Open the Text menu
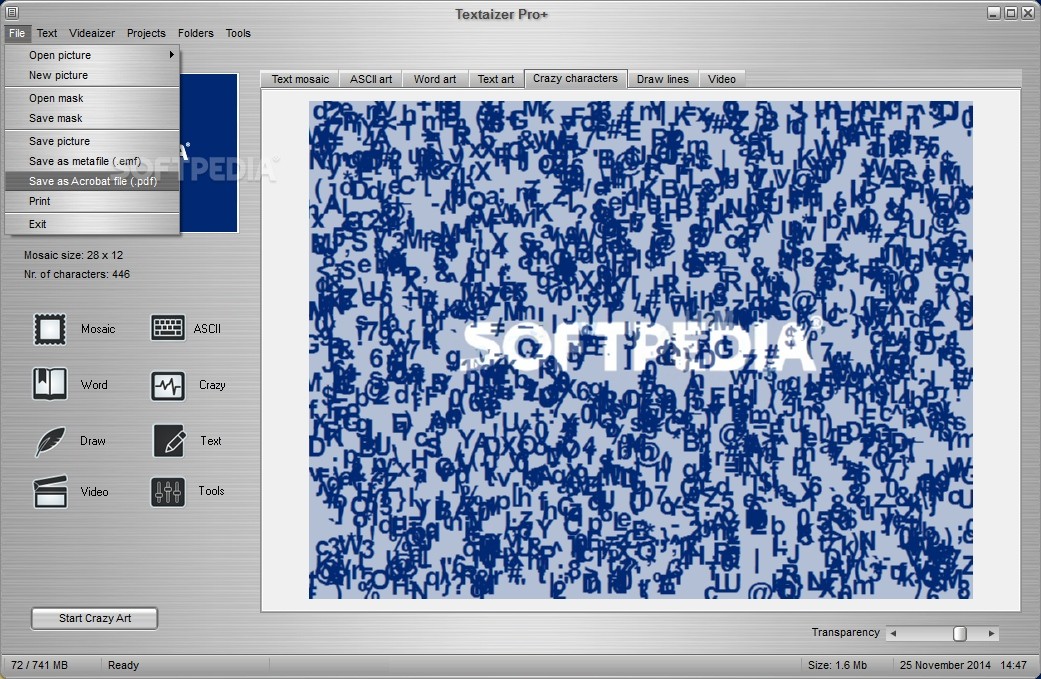1041x679 pixels. (46, 33)
